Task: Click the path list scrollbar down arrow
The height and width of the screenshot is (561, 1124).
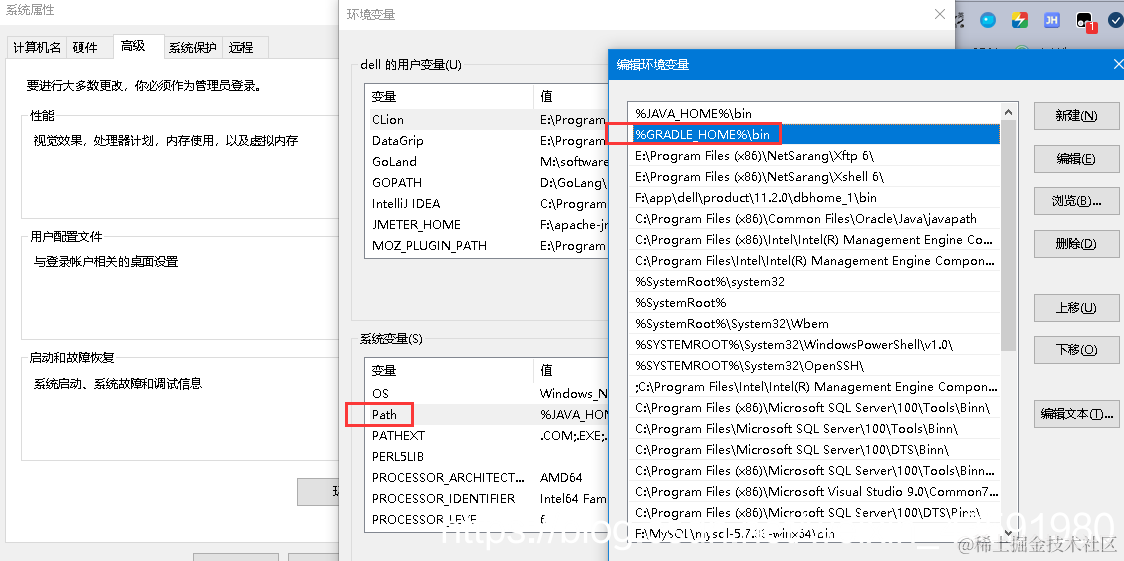Action: click(x=1009, y=533)
